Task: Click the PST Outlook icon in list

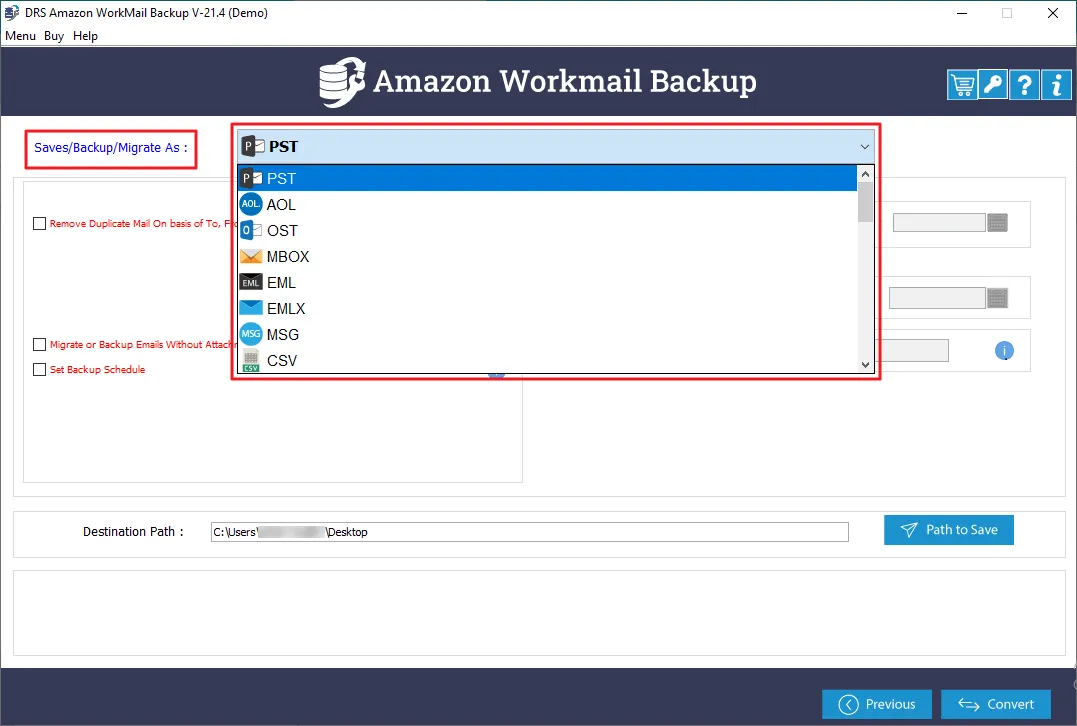Action: click(x=251, y=179)
